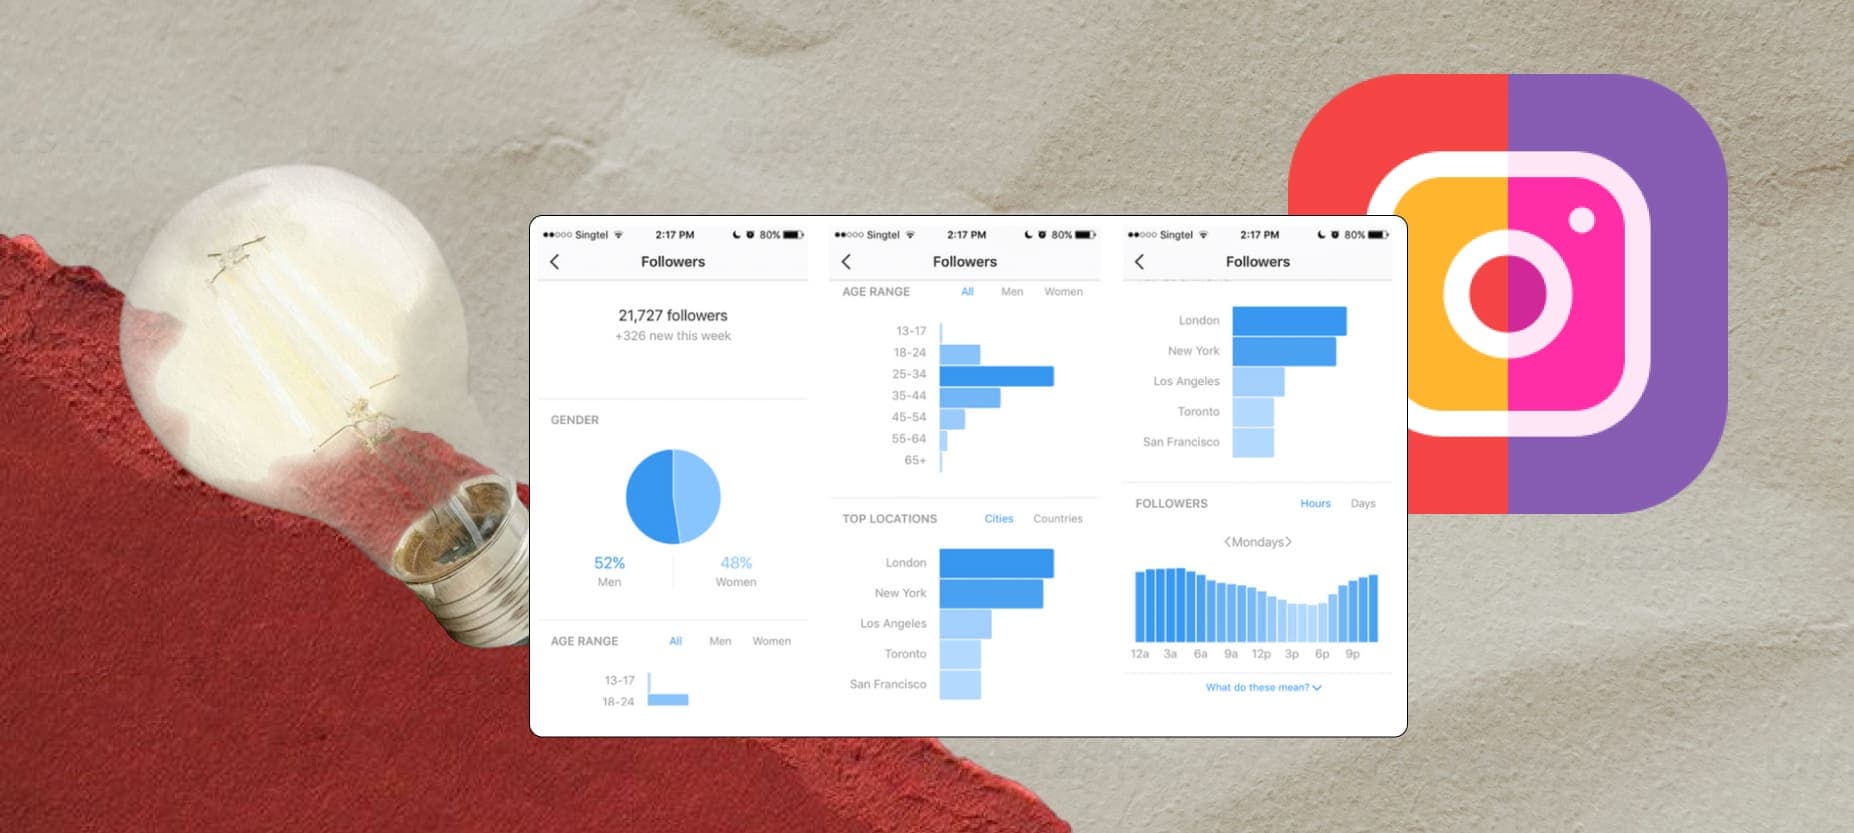Click the 25-34 age bar on the middle screen
Viewport: 1854px width, 833px height.
997,376
